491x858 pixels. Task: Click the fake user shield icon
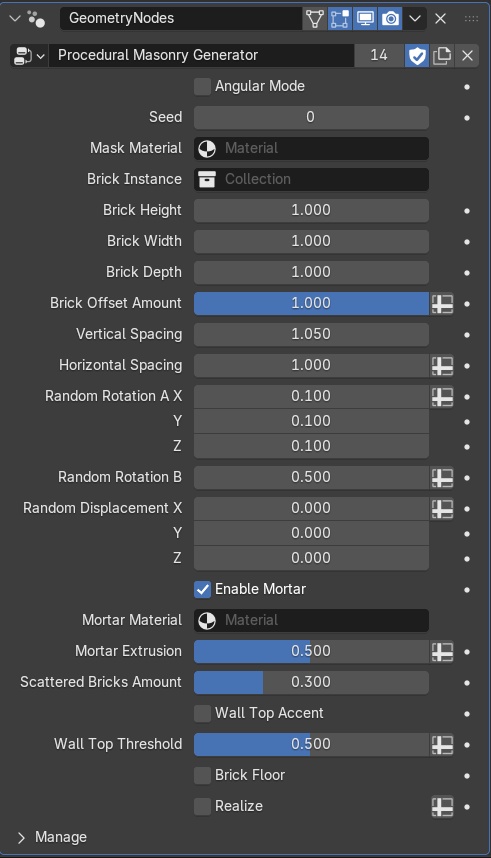point(417,55)
